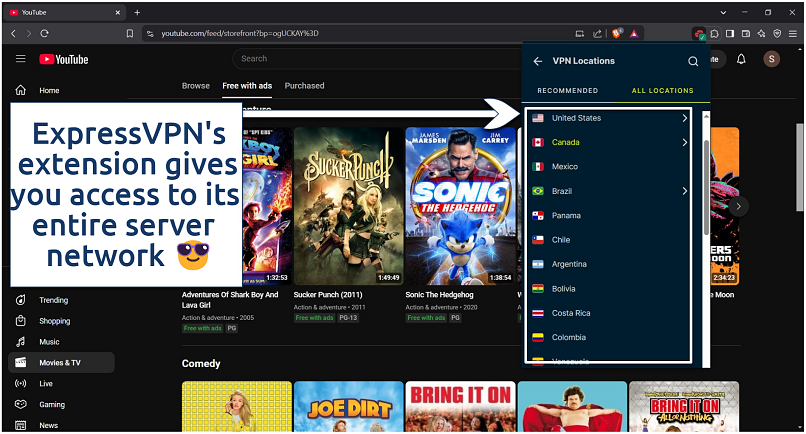Open the Trending sidebar item

tap(53, 300)
